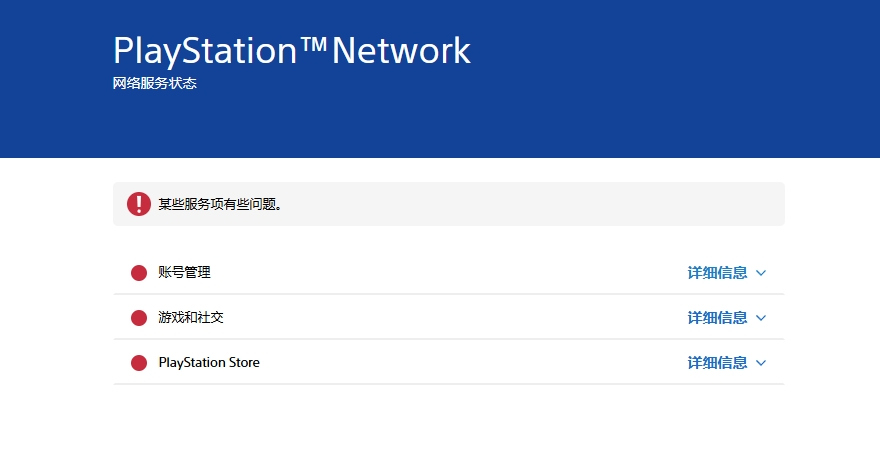Viewport: 880px width, 458px height.
Task: Click the 网络服务状态 subtitle in header
Action: click(155, 84)
